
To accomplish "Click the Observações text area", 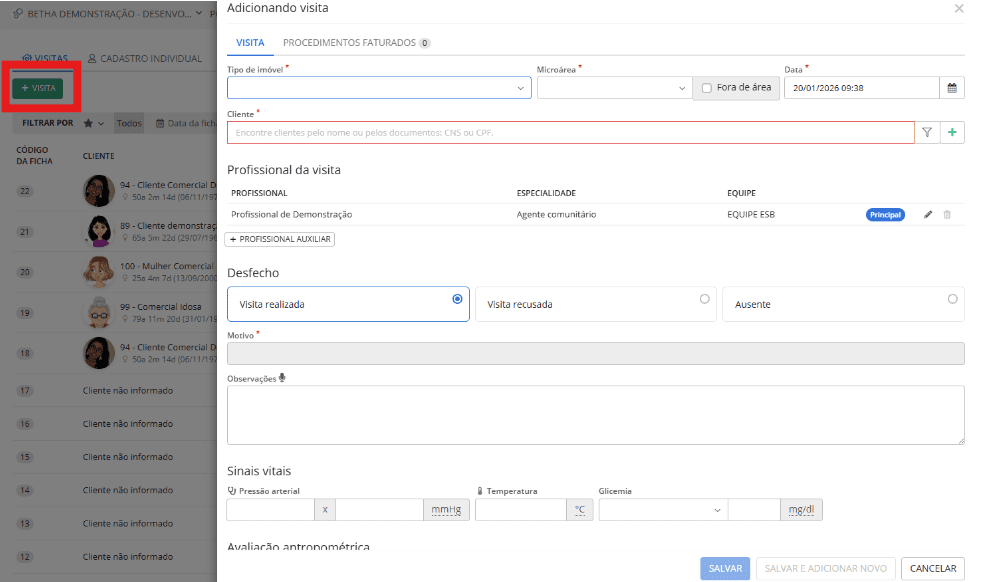I will pyautogui.click(x=595, y=414).
